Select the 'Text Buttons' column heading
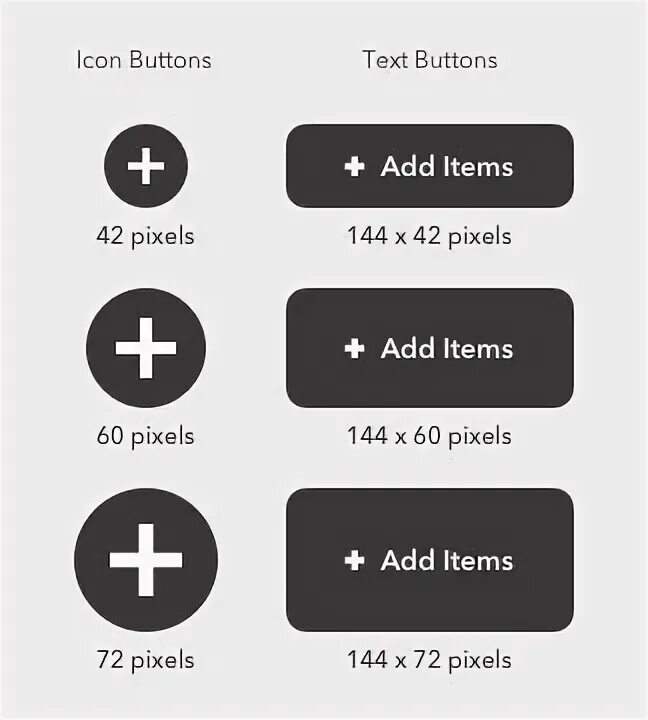The height and width of the screenshot is (720, 648). (430, 60)
